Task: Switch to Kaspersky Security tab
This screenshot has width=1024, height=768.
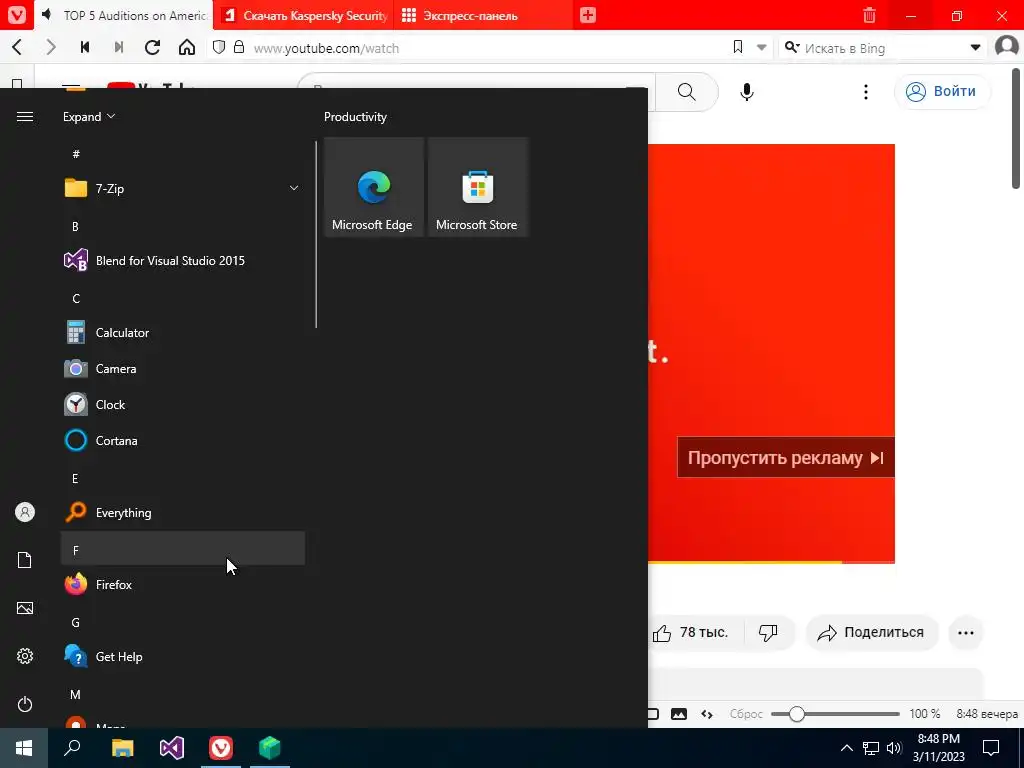Action: 304,15
